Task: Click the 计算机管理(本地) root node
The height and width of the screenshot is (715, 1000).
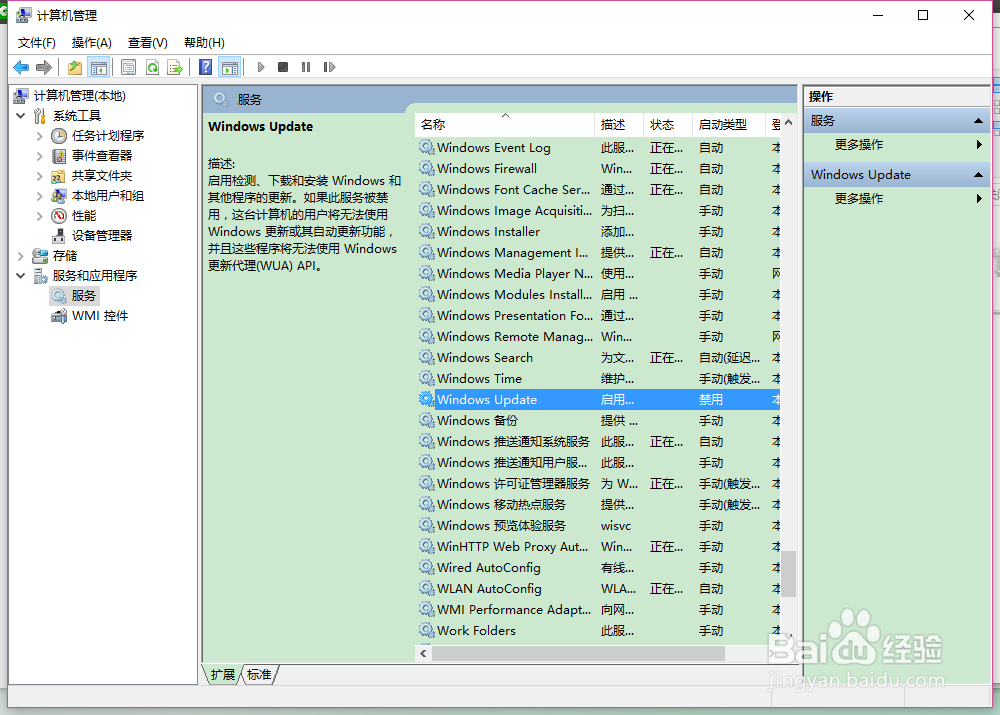Action: click(x=80, y=96)
